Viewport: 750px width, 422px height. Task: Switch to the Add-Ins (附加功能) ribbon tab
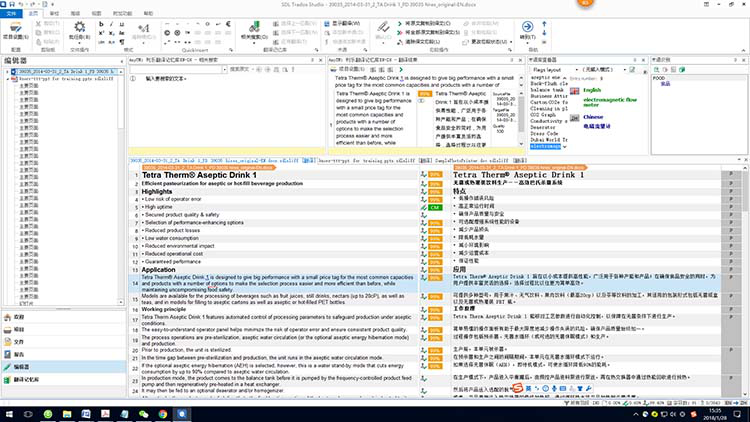[122, 13]
